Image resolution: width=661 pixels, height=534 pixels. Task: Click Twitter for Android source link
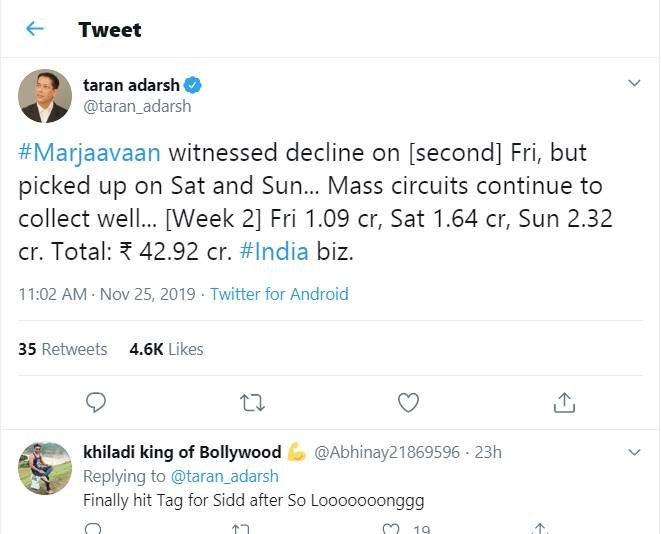click(278, 294)
